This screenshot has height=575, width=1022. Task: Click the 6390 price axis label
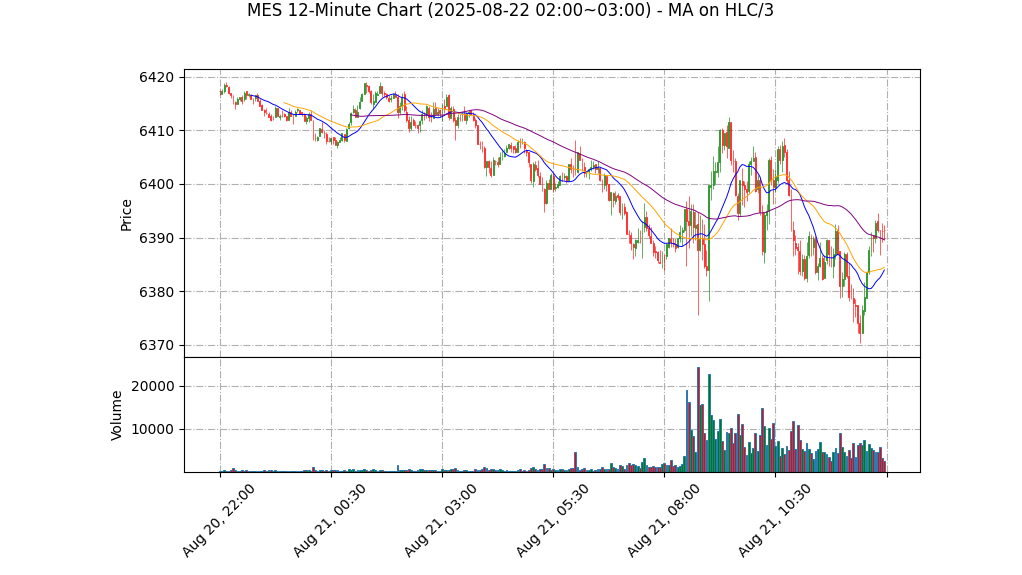156,239
